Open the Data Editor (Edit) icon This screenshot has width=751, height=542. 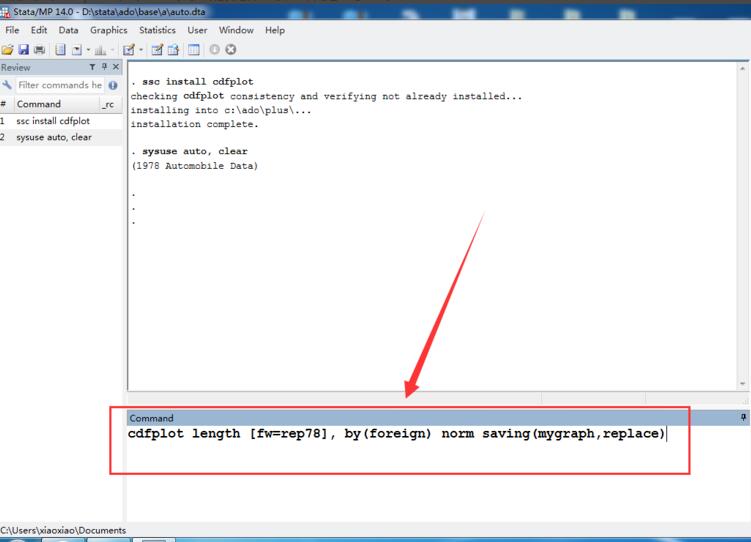[x=157, y=49]
